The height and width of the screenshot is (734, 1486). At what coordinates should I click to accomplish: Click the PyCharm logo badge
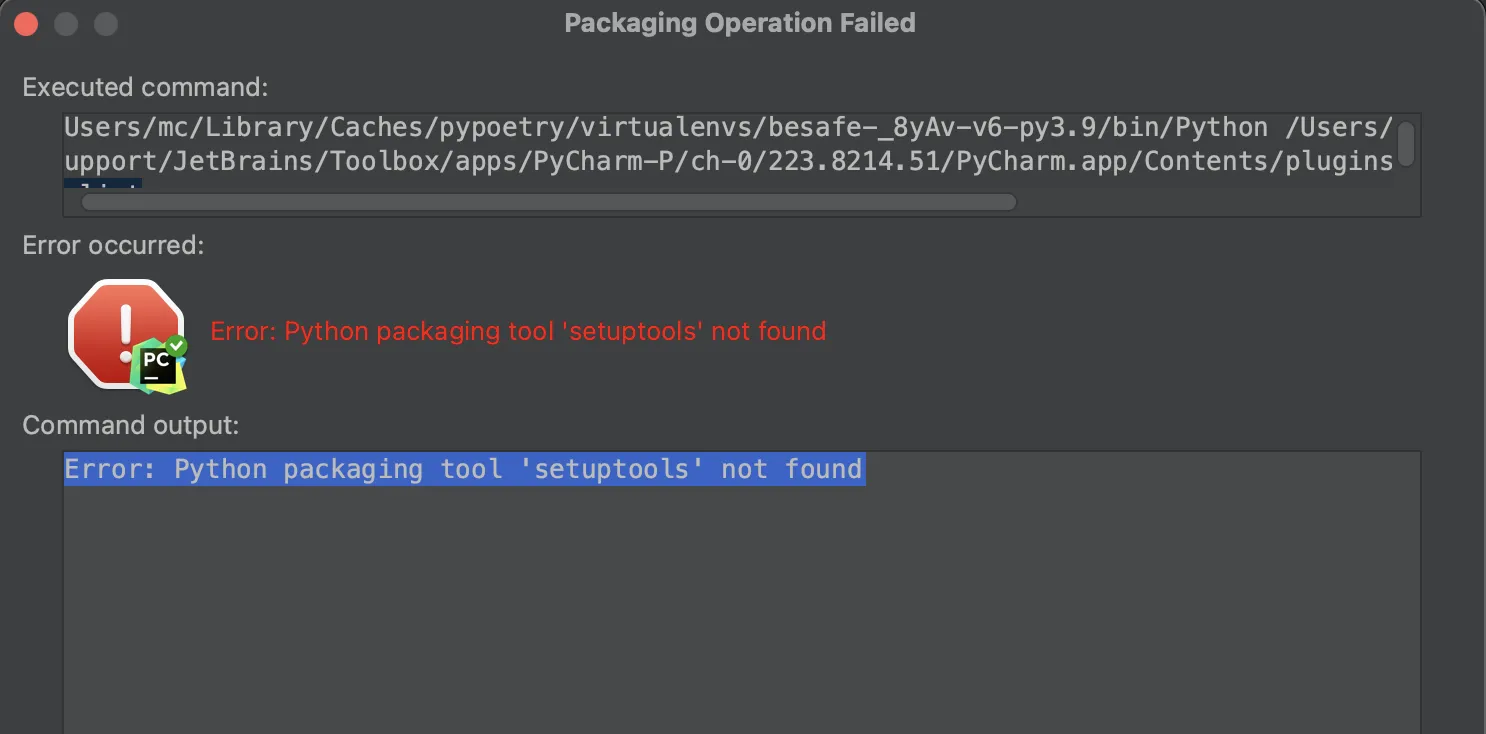point(157,365)
